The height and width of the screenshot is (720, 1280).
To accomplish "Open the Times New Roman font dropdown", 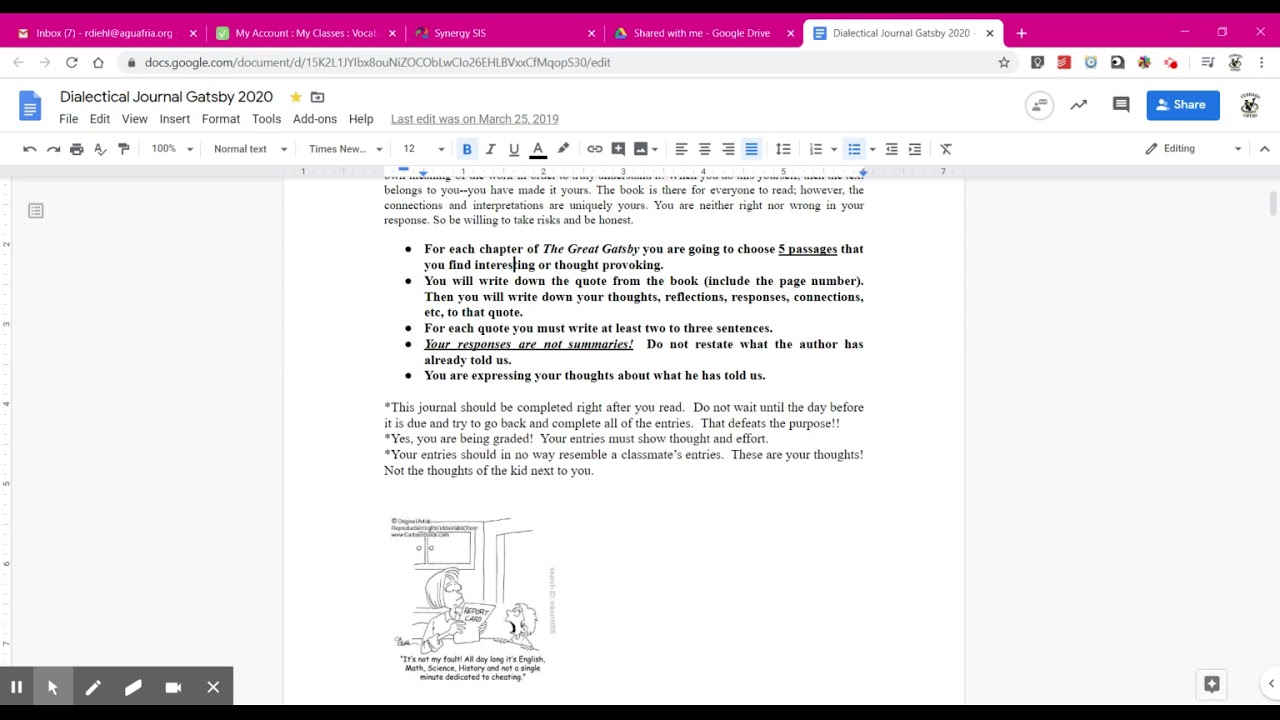I will (x=346, y=149).
